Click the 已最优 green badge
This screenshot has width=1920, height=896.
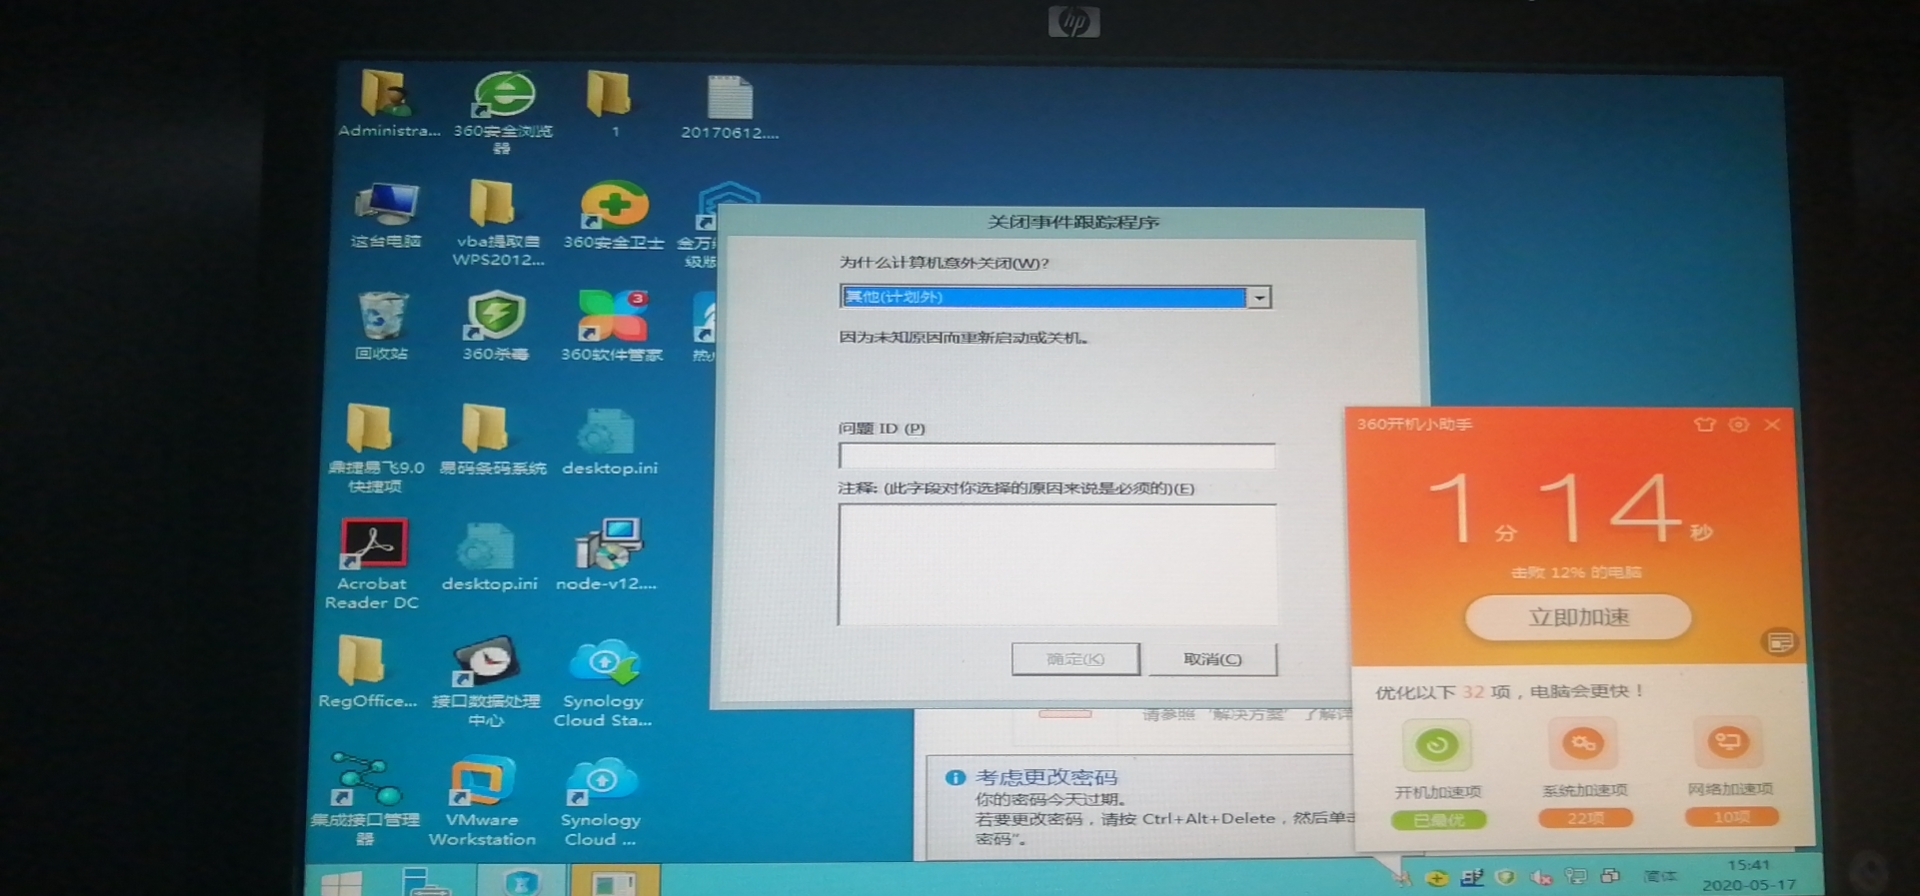click(1438, 820)
